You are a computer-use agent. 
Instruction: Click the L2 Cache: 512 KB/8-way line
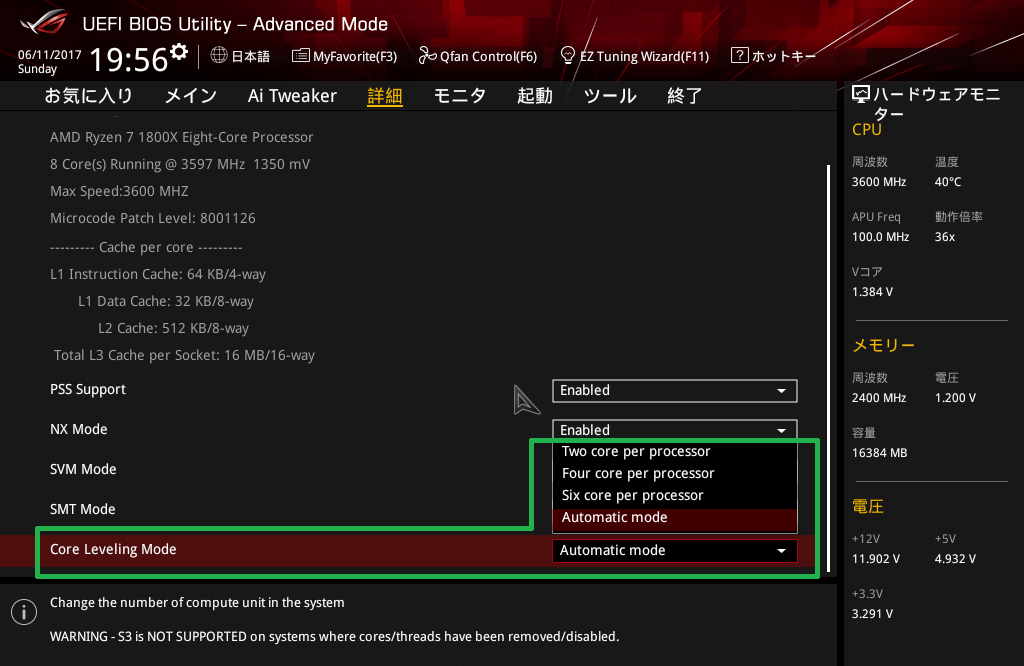coord(173,328)
